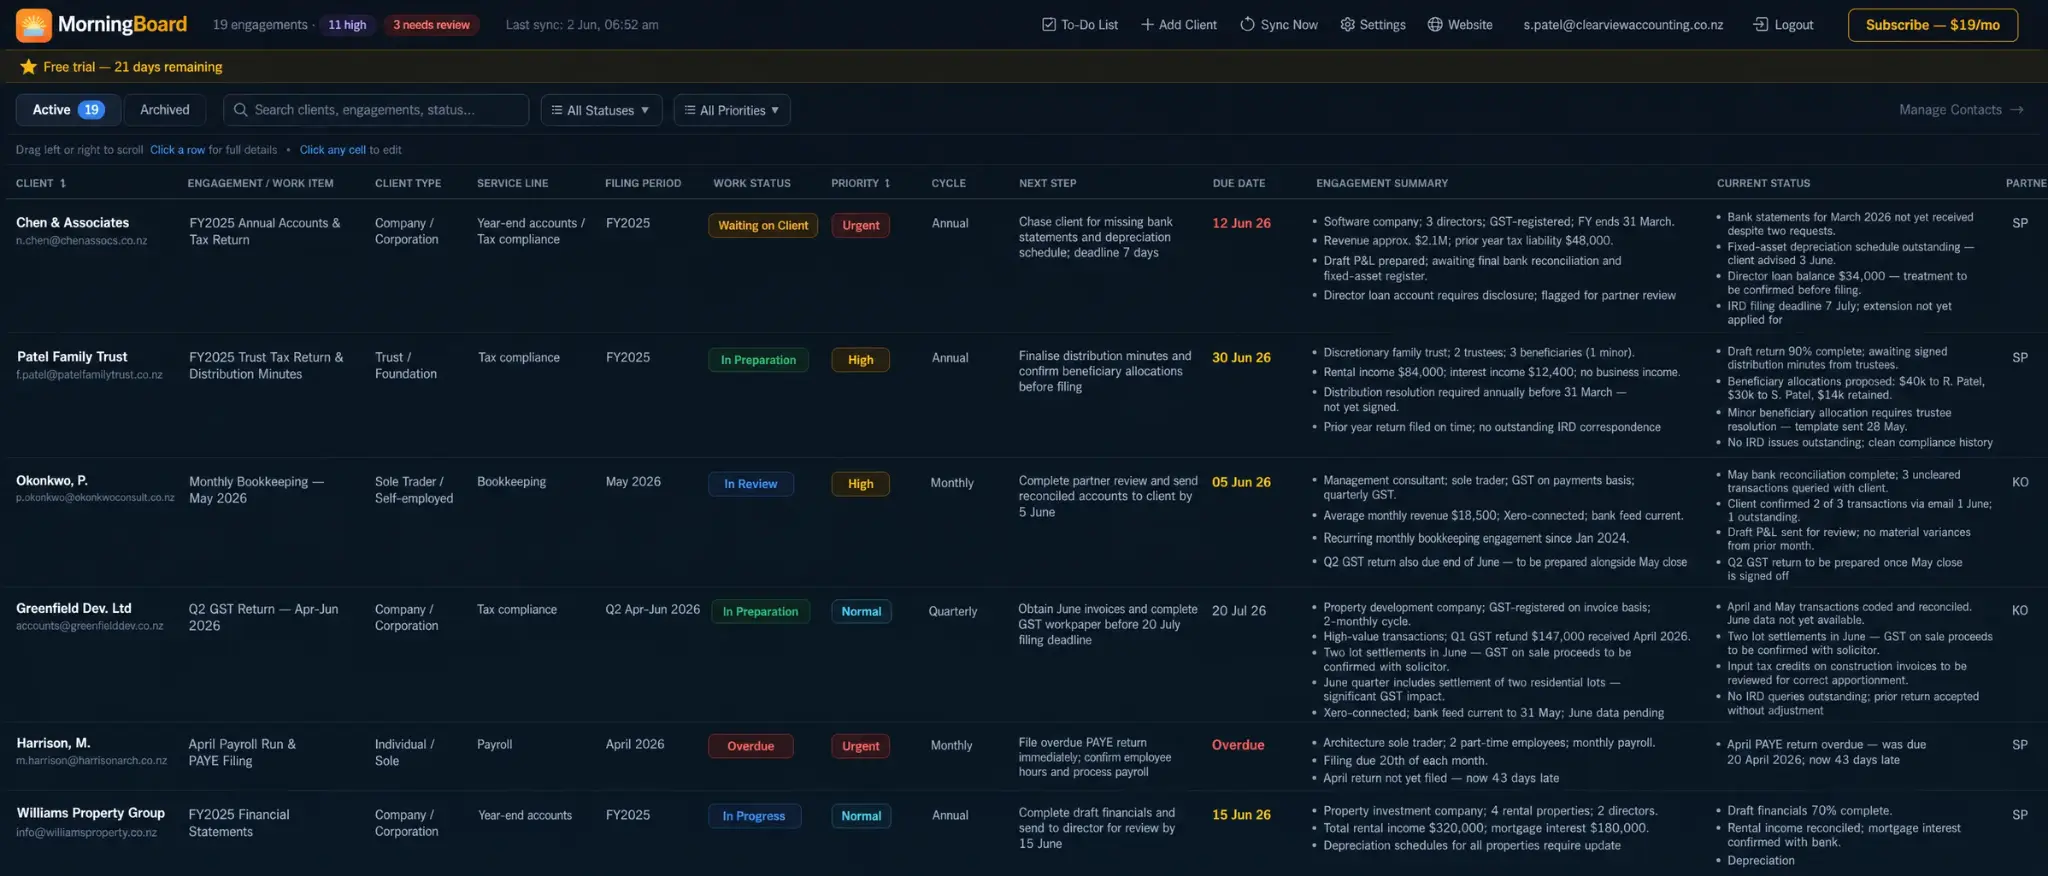Change High priority for Patel Family Trust
The height and width of the screenshot is (876, 2048).
pos(860,360)
